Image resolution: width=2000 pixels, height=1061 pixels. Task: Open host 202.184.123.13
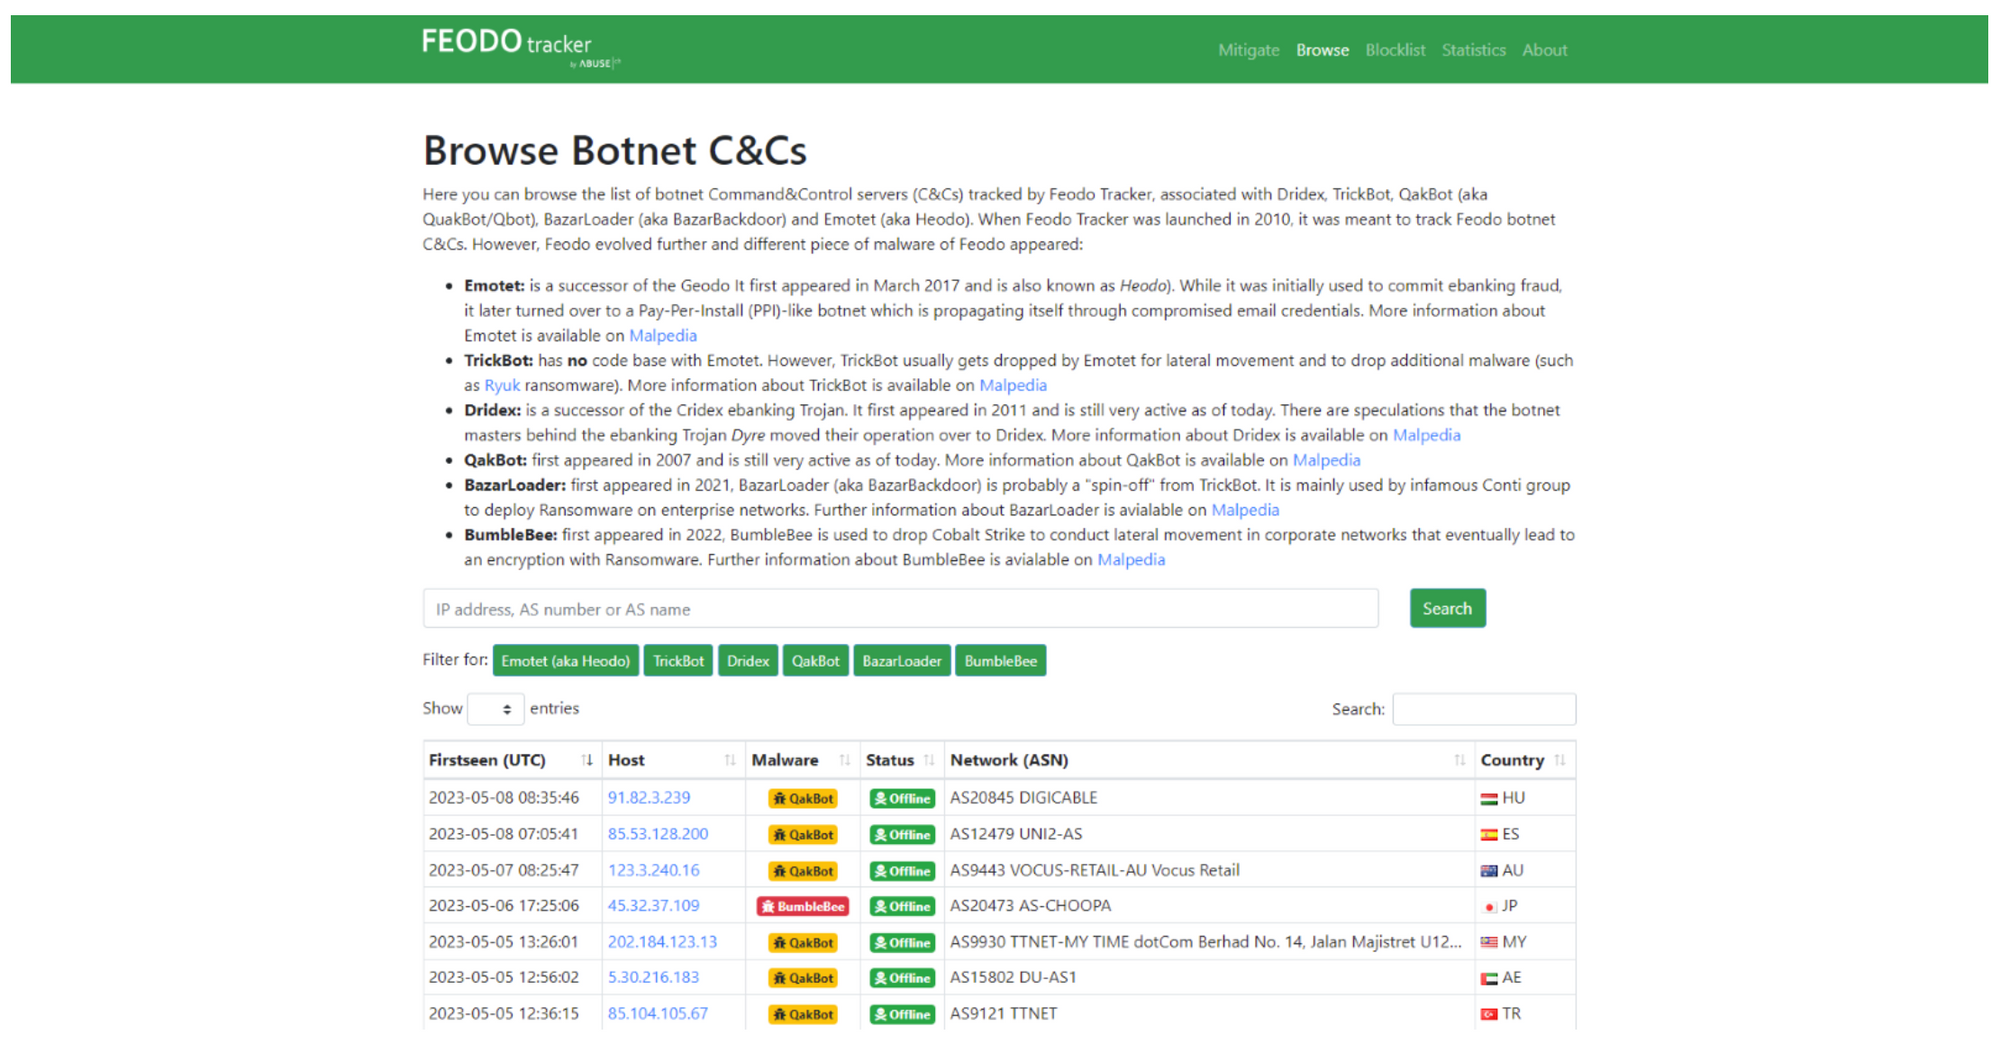coord(662,942)
